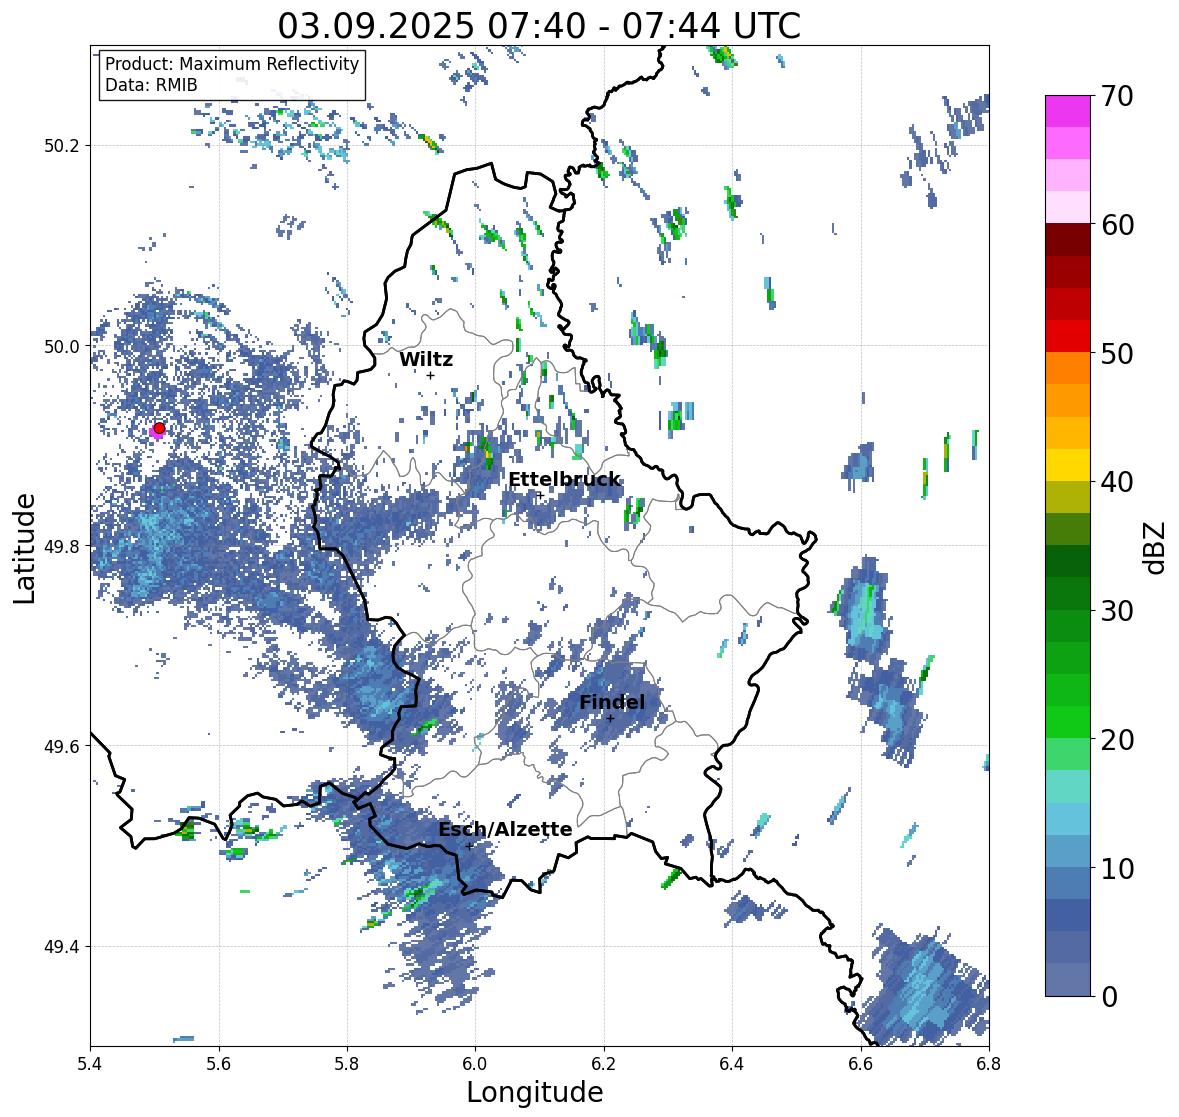Click the 0 tick on the colorbar
This screenshot has width=1179, height=1117.
[1109, 997]
